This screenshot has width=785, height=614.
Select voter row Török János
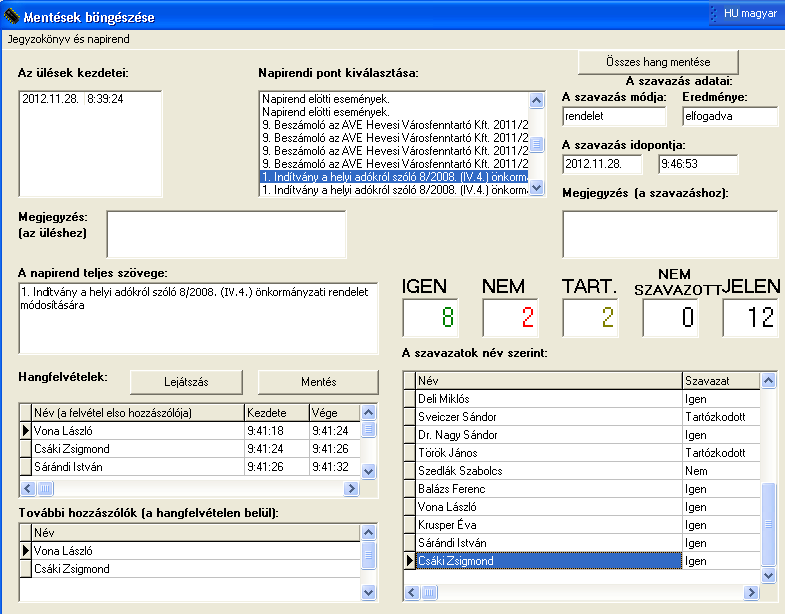pyautogui.click(x=582, y=453)
